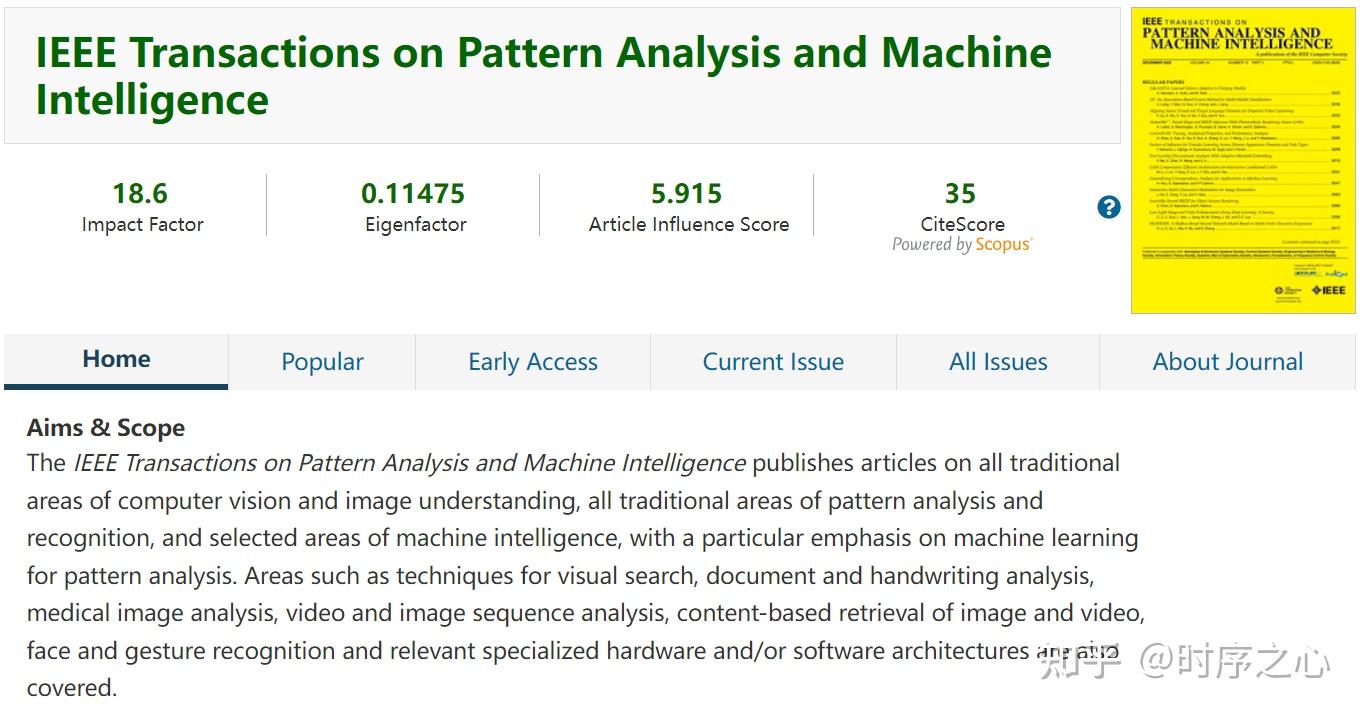Click the Scopus logo under CiteScore
The image size is (1365, 716).
coord(1003,245)
